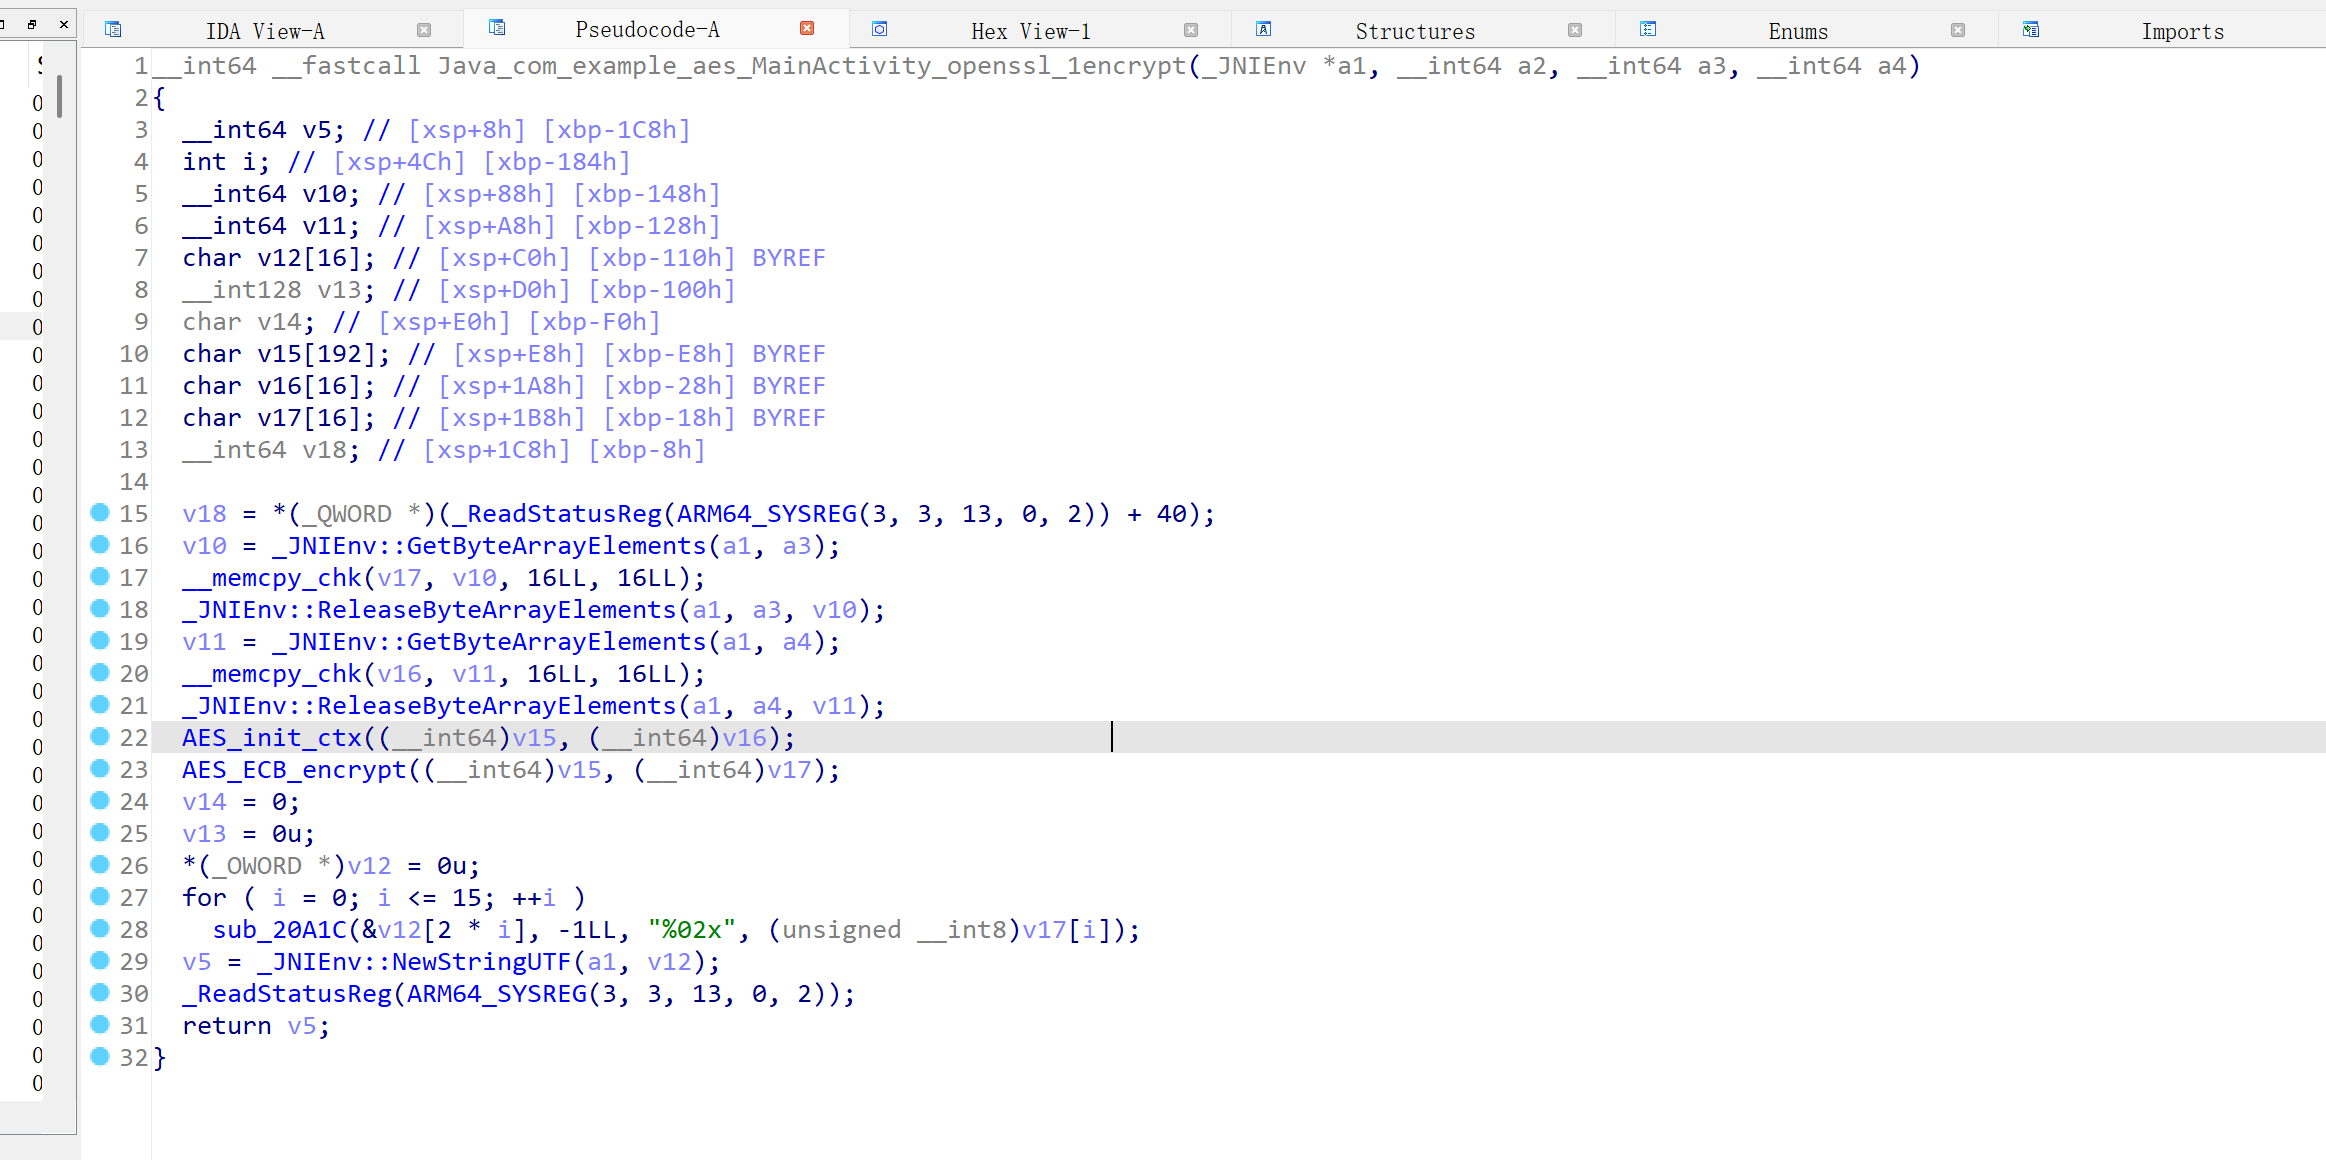Screen dimensions: 2326x1160
Task: Toggle breakpoint dot on line 31
Action: (100, 1025)
